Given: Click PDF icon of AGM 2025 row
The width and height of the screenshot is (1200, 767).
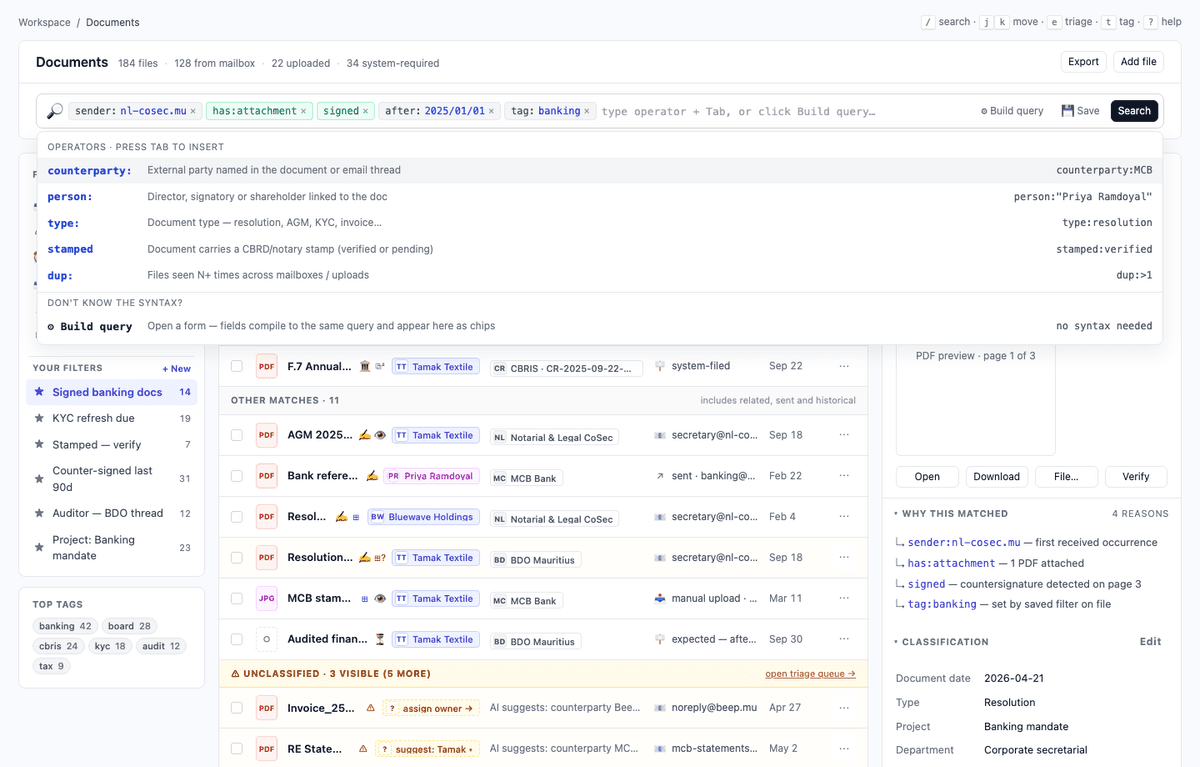Looking at the screenshot, I should (266, 435).
